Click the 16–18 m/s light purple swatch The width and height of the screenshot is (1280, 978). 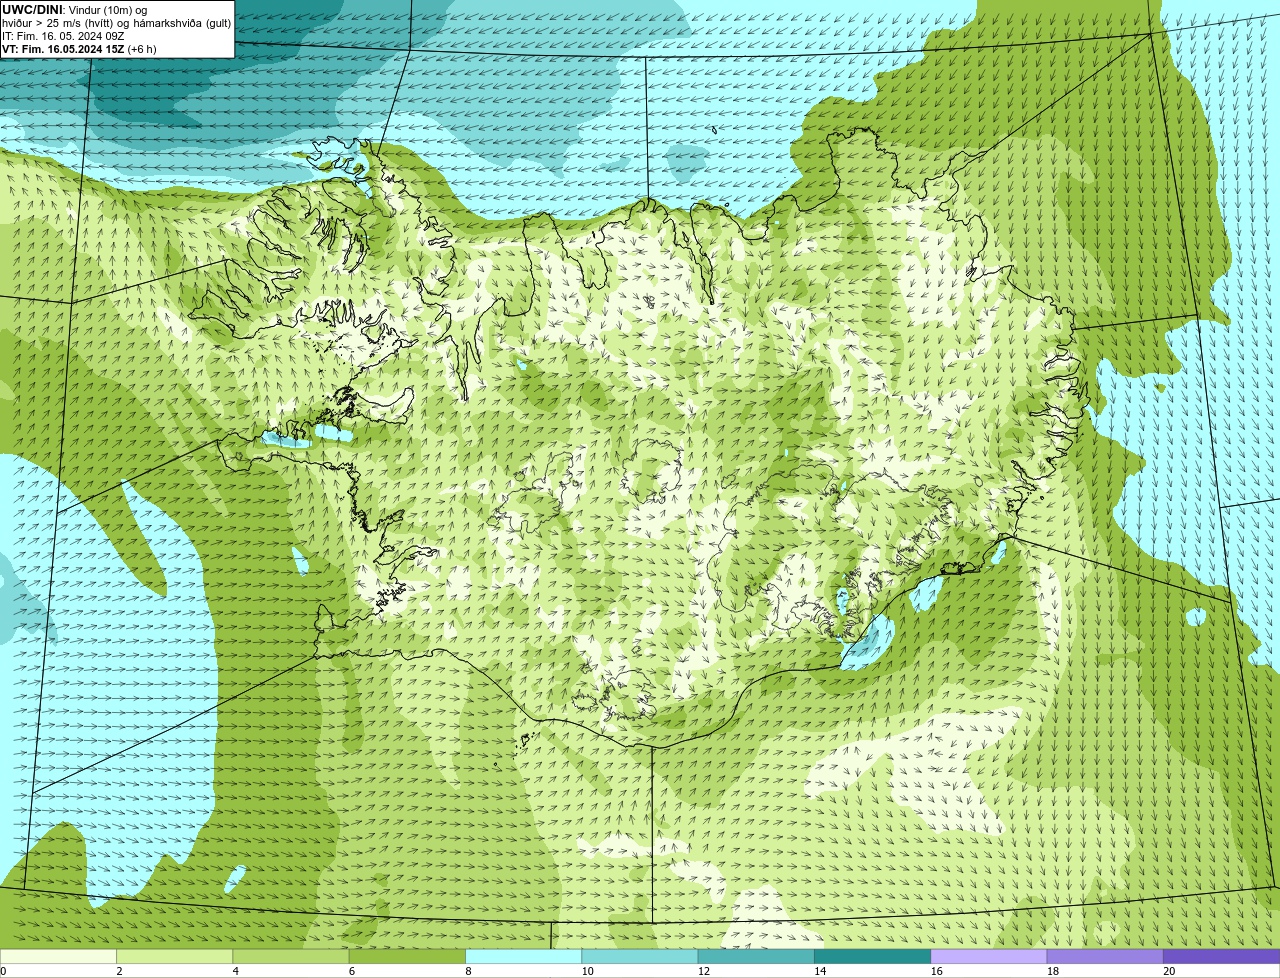click(989, 956)
